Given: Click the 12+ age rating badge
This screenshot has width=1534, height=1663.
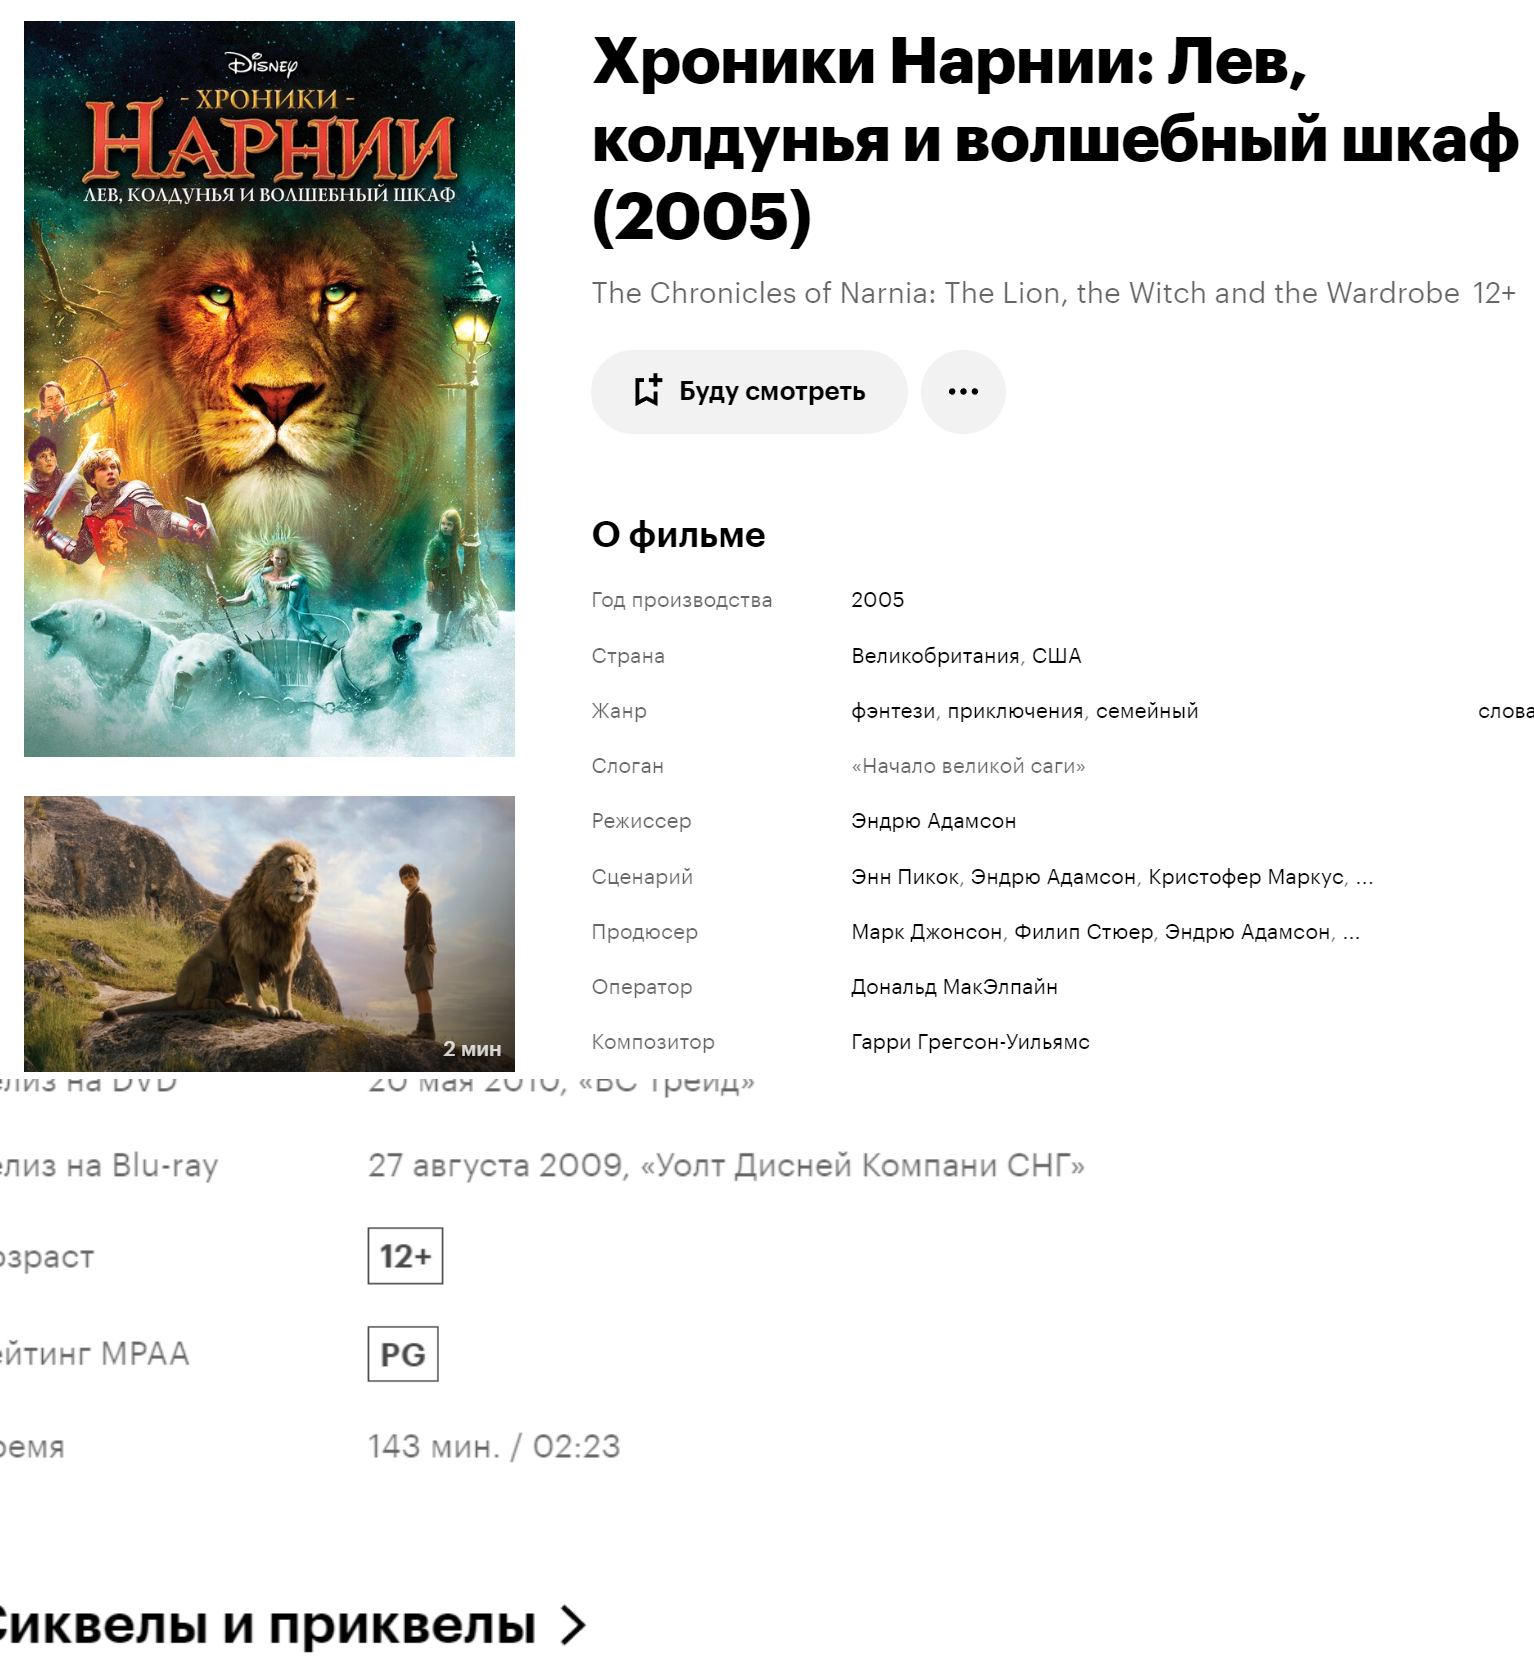Looking at the screenshot, I should pyautogui.click(x=405, y=1256).
